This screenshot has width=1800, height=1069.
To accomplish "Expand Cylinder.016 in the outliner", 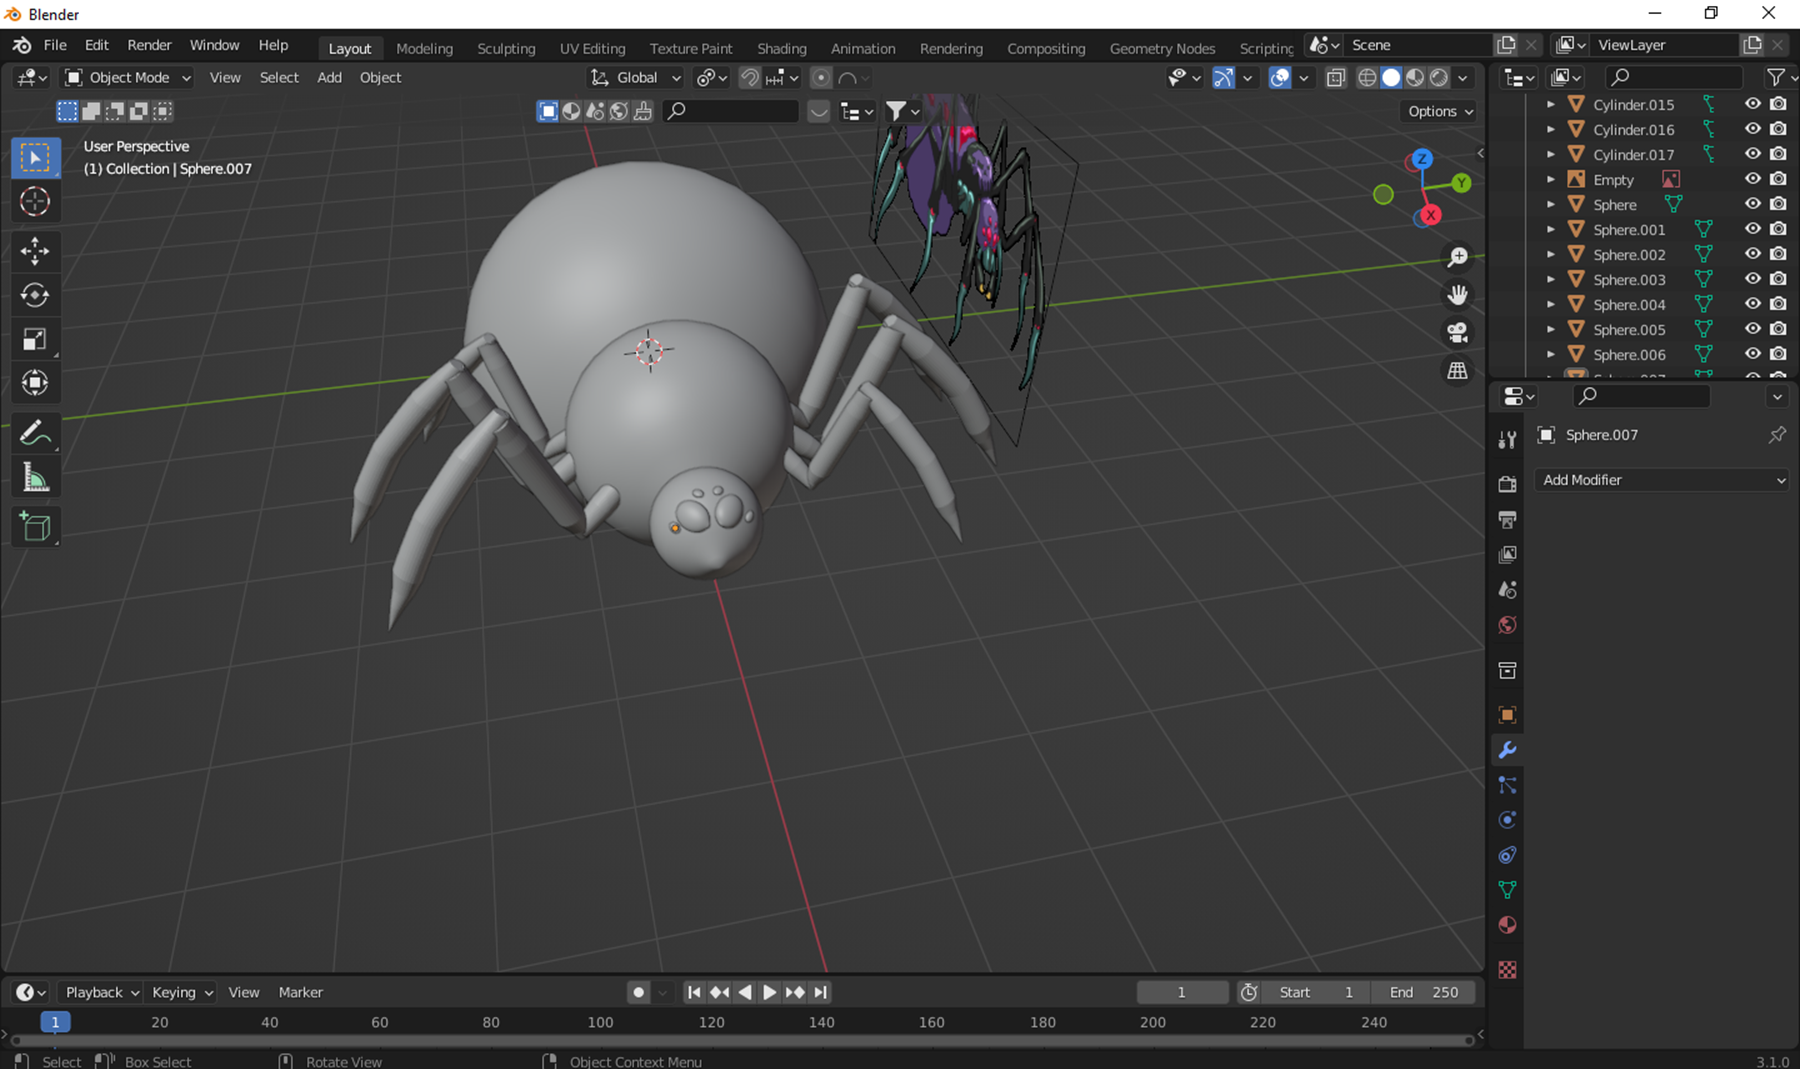I will point(1551,129).
